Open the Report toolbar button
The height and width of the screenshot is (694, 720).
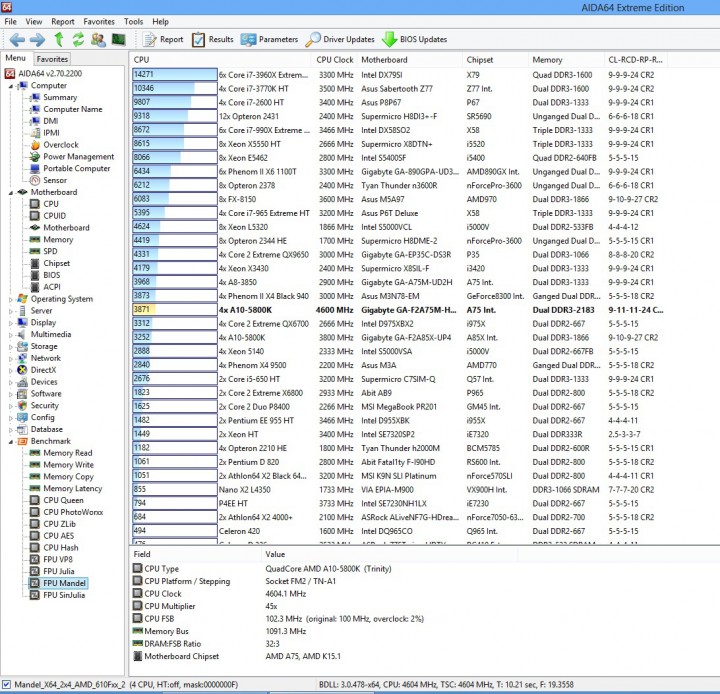click(163, 39)
